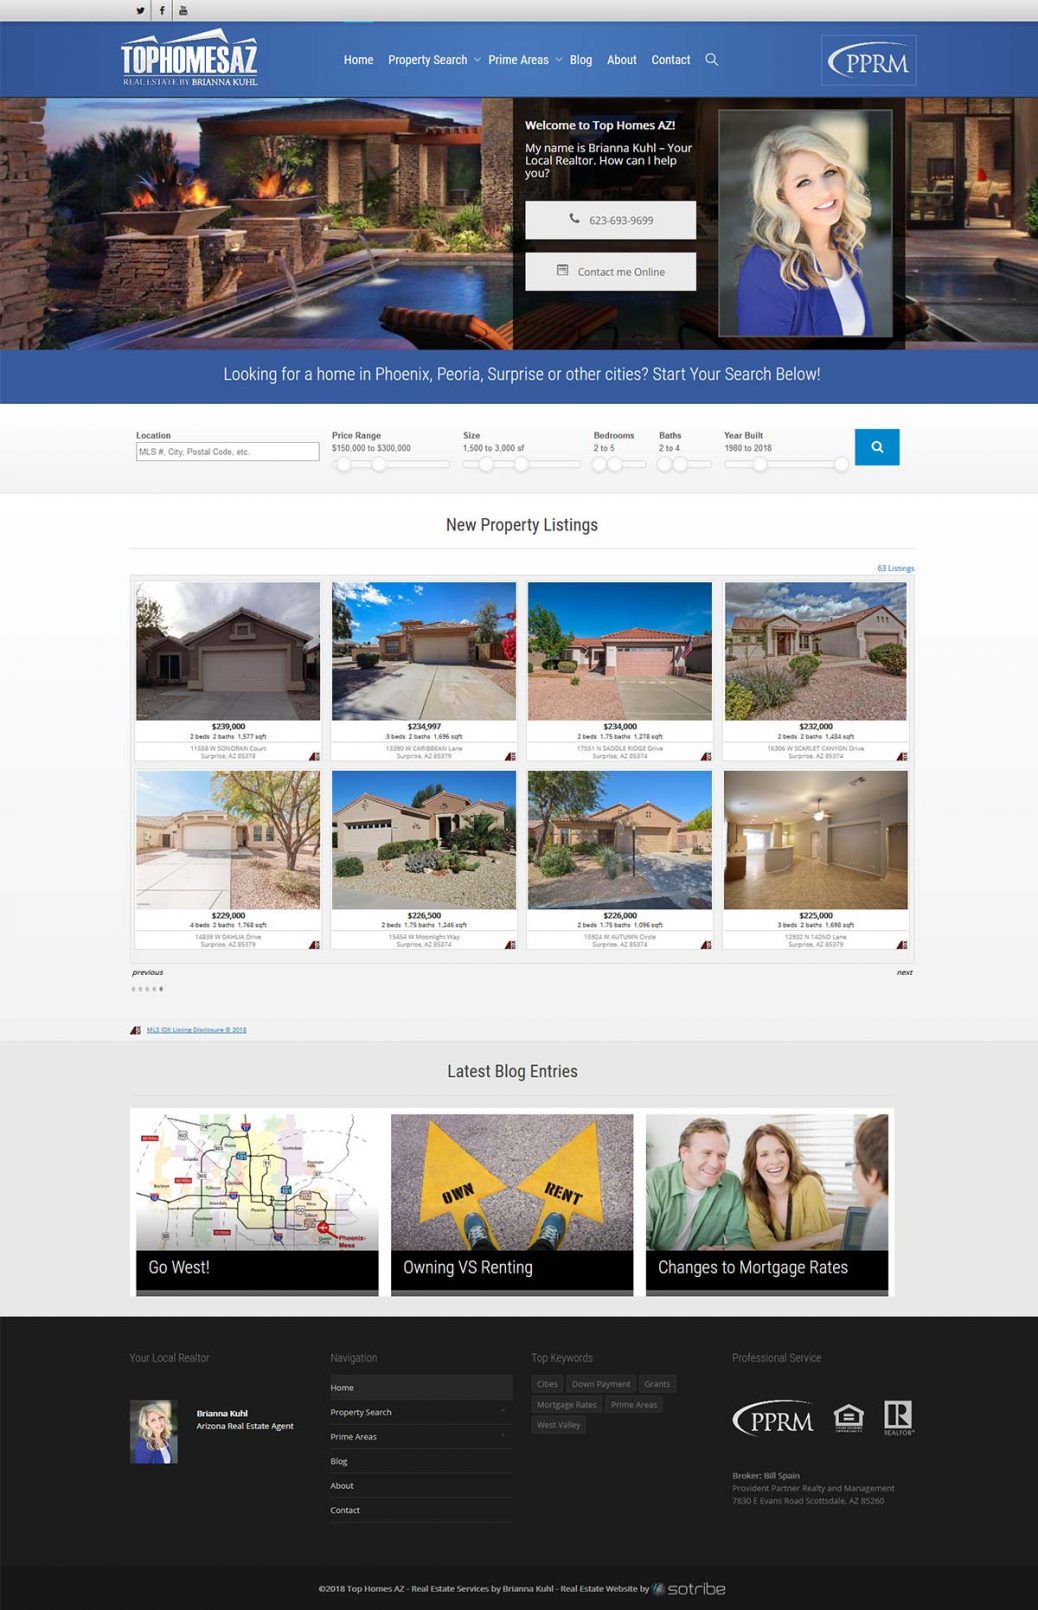This screenshot has height=1610, width=1038.
Task: Expand Prime Areas submenu in footer navigation
Action: point(503,1436)
